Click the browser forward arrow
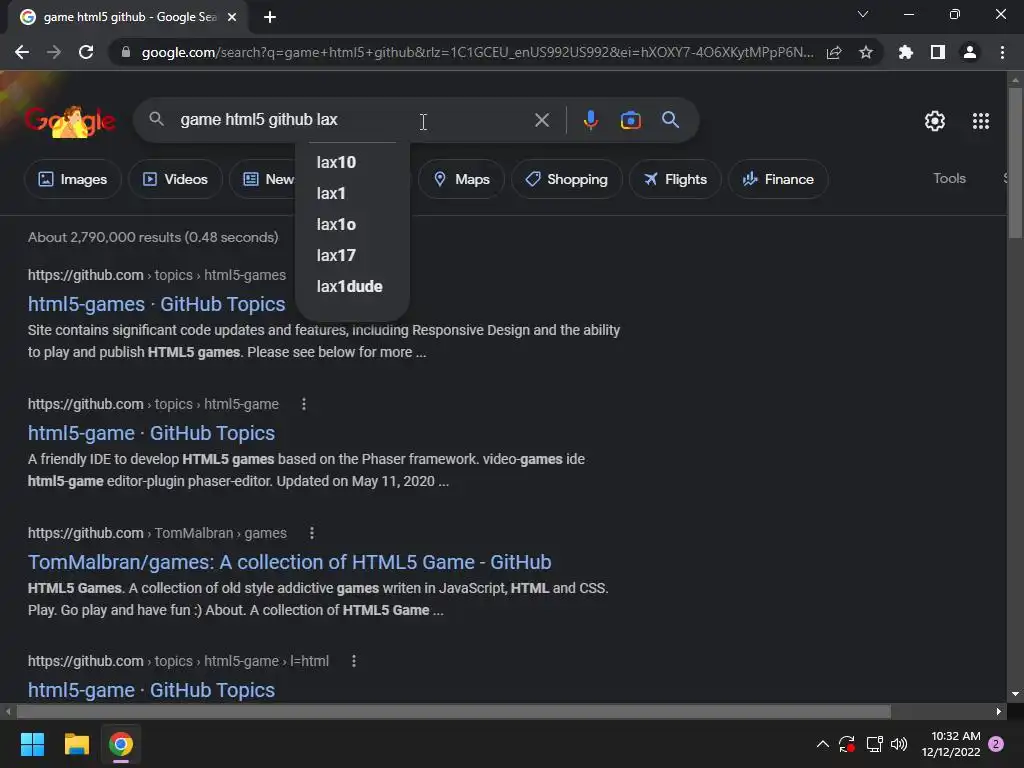The height and width of the screenshot is (768, 1024). click(54, 52)
